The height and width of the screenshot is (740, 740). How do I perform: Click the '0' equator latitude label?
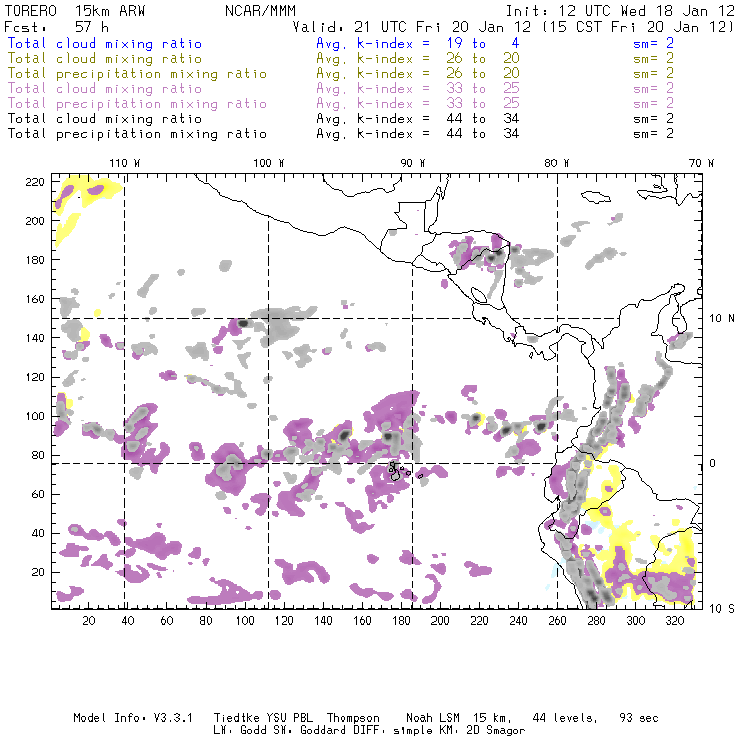tap(712, 463)
